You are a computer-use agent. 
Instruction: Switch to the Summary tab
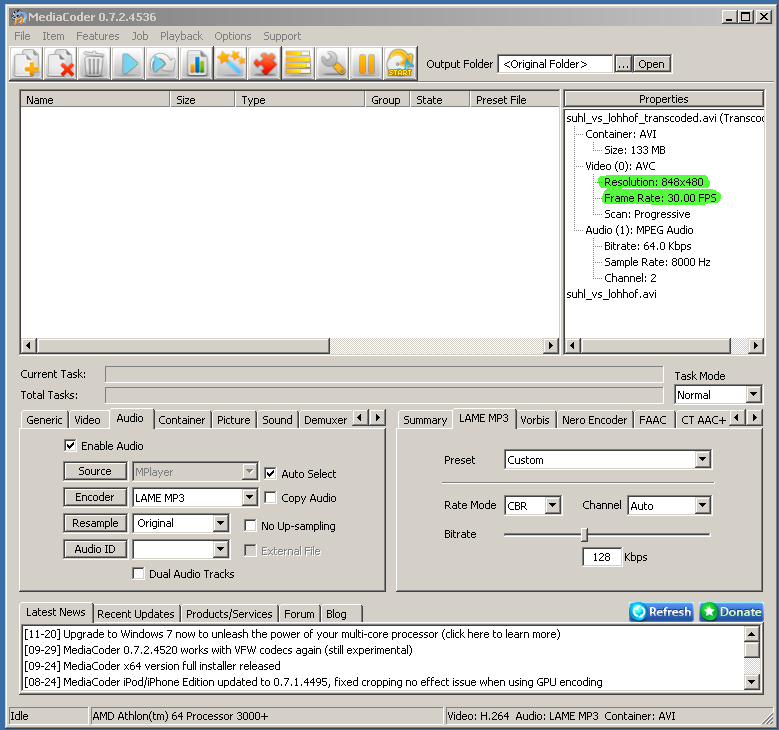click(425, 420)
